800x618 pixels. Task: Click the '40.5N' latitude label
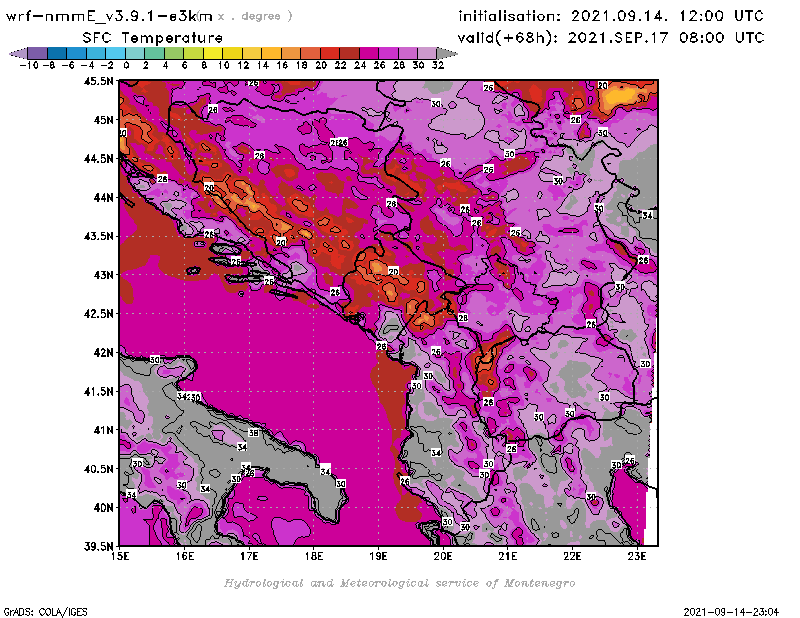98,468
